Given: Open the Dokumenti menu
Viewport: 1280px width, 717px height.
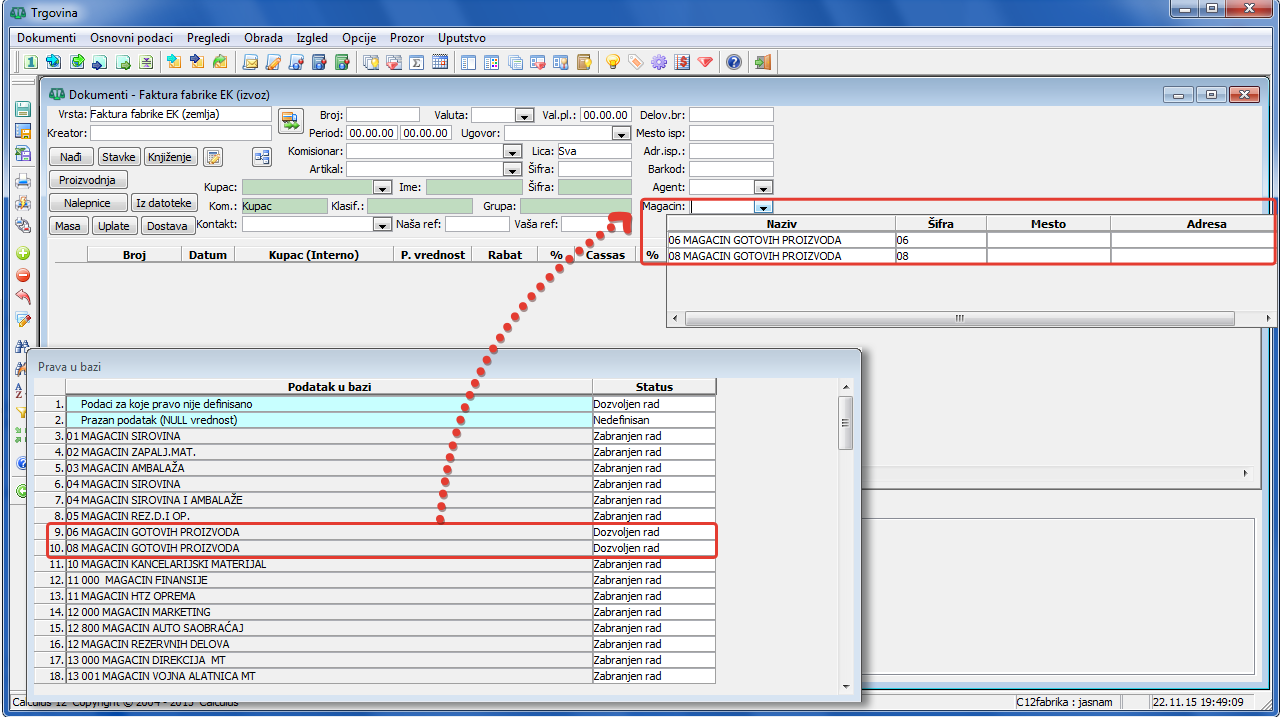Looking at the screenshot, I should [x=46, y=37].
